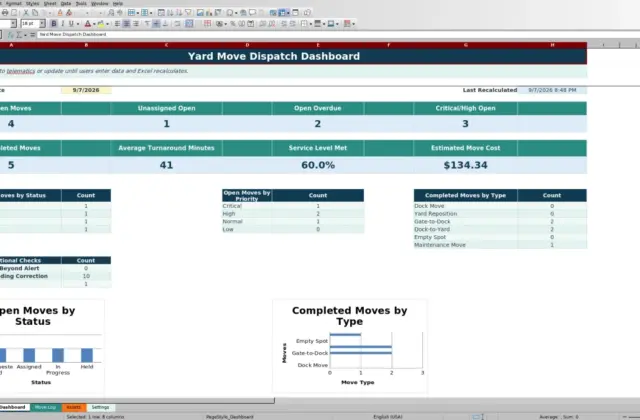Open the Tools menu
The image size is (640, 420).
(x=81, y=3)
